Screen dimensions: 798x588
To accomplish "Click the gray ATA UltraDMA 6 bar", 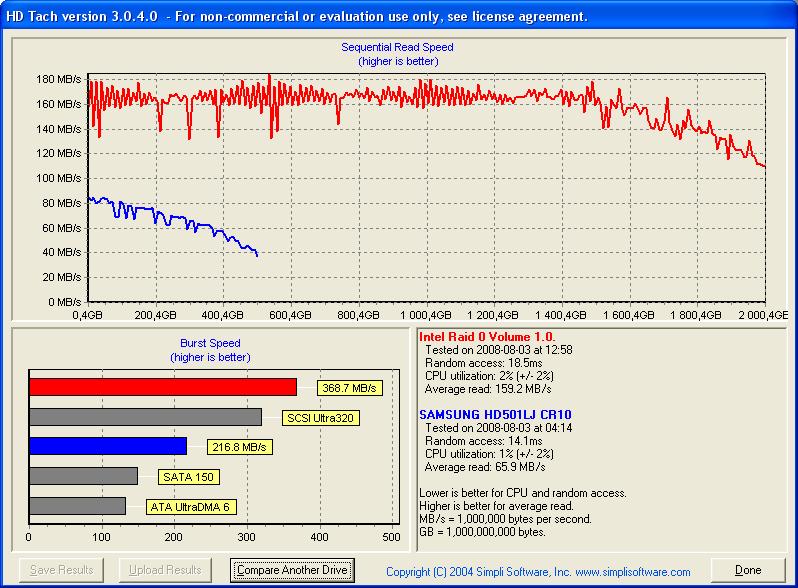I will point(77,506).
